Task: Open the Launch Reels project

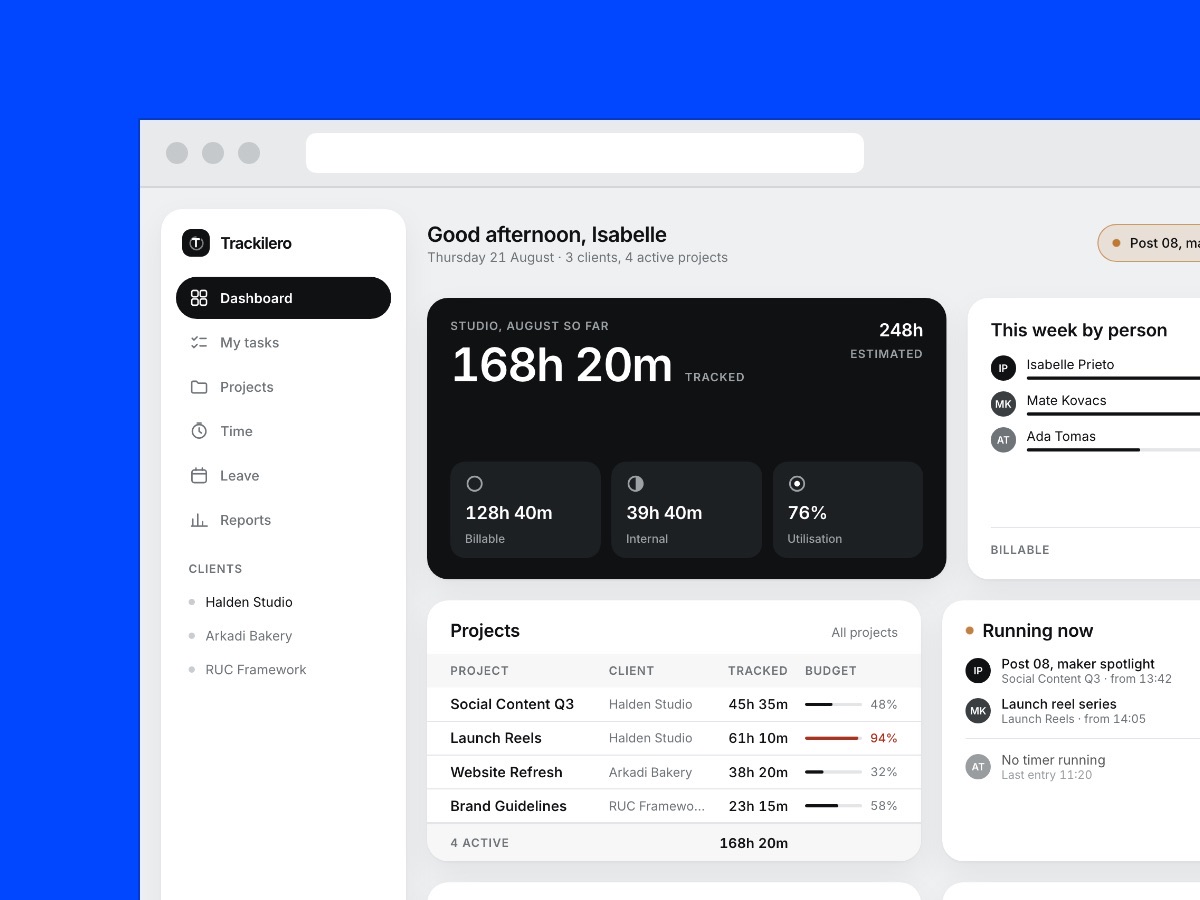Action: point(496,738)
